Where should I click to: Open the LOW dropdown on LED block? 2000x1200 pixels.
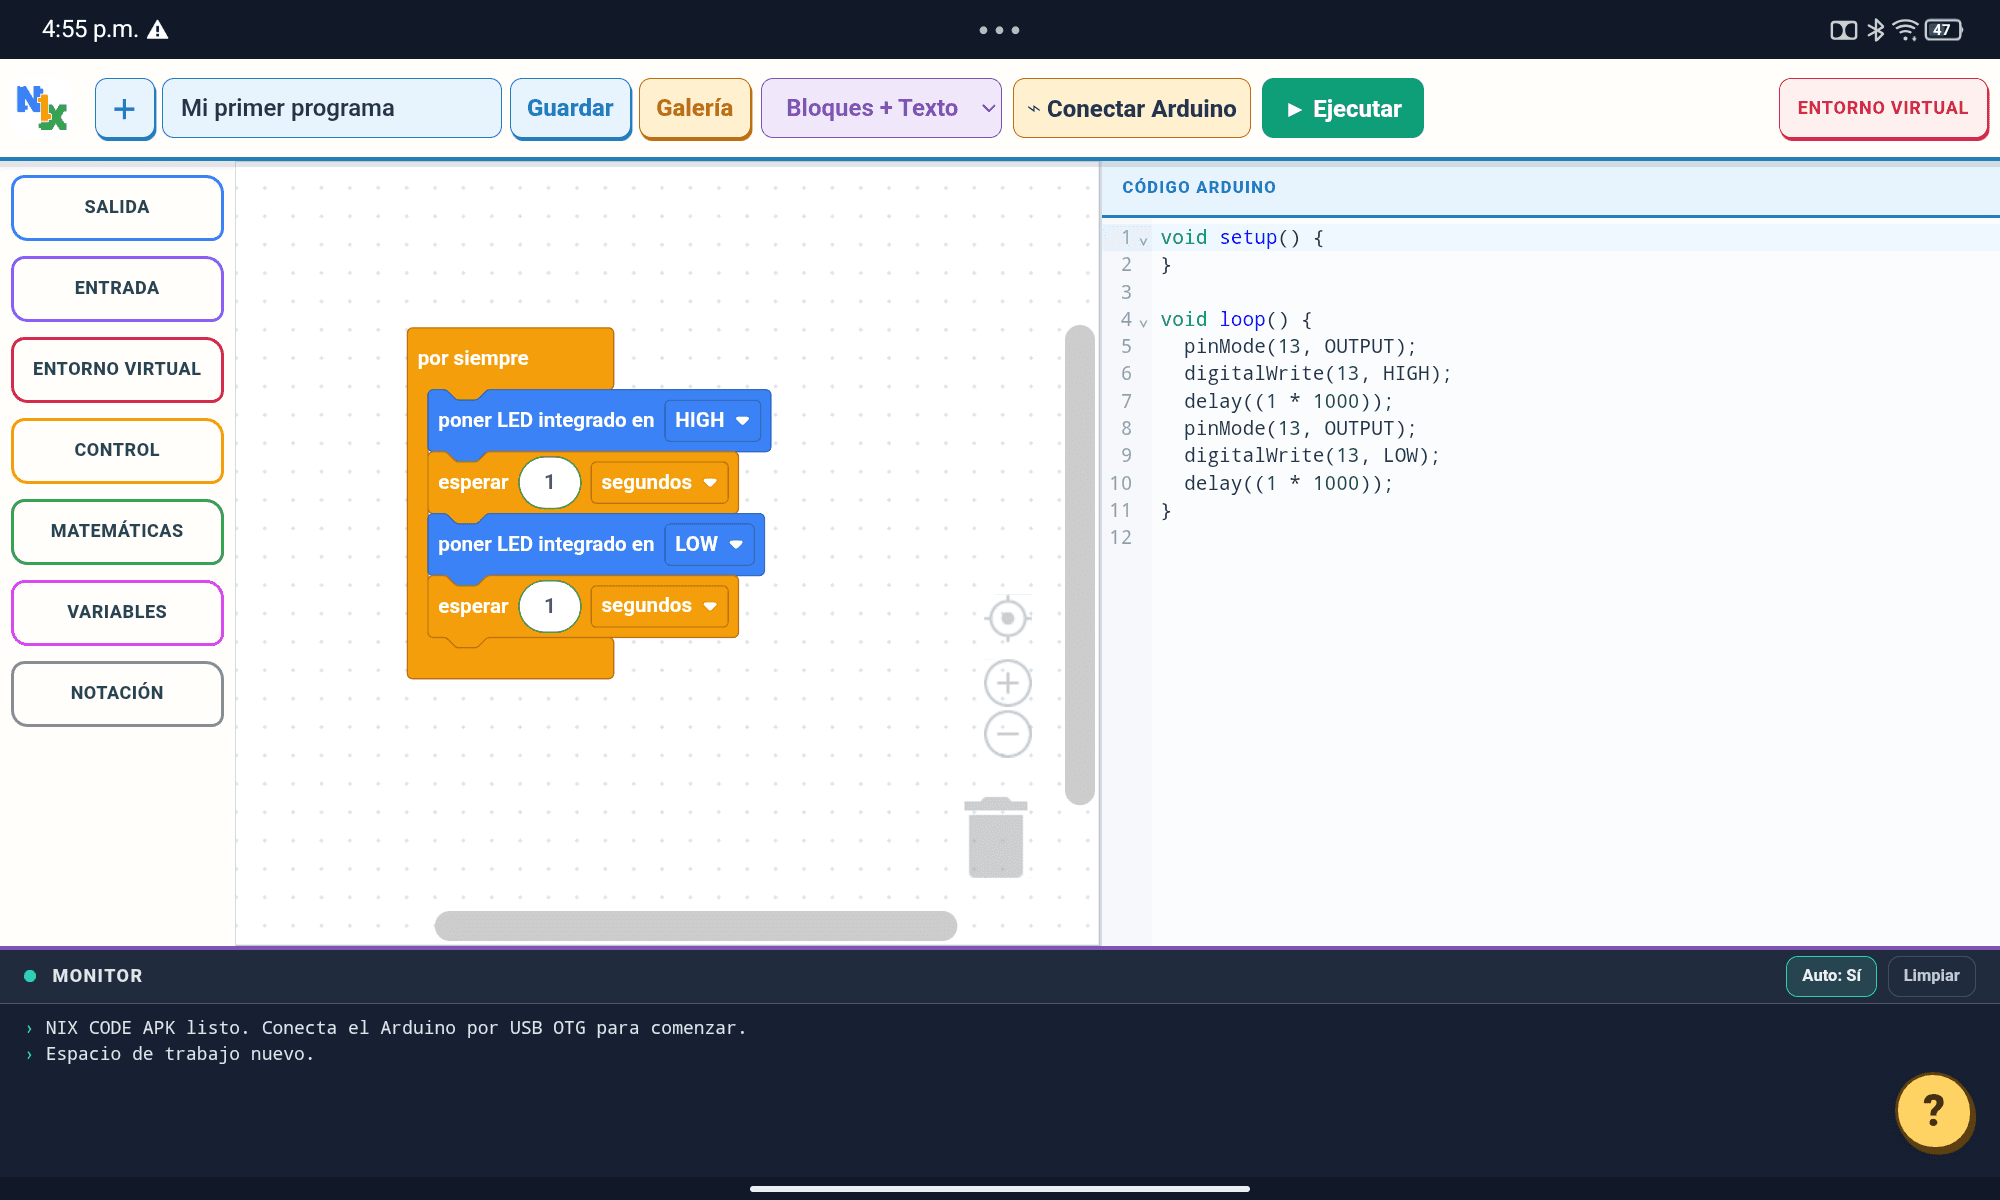coord(709,544)
